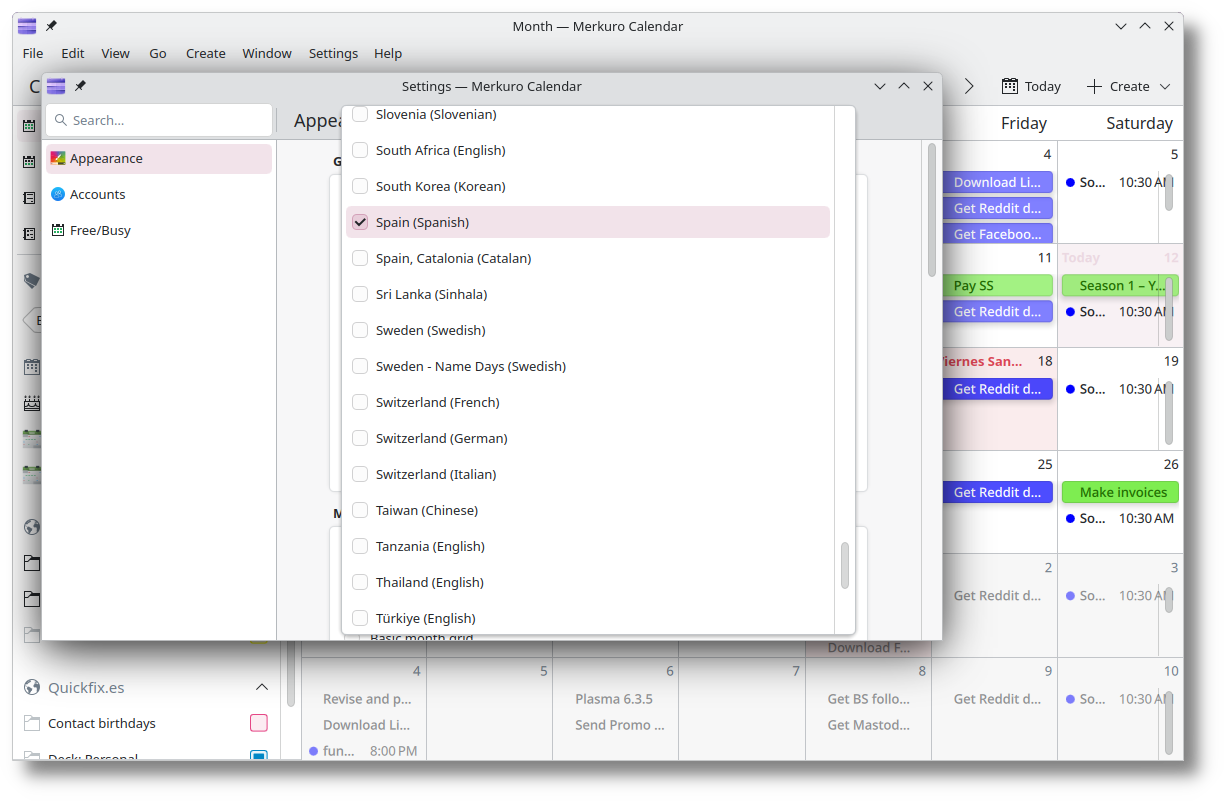Open the Go menu
The height and width of the screenshot is (801, 1224).
(158, 54)
